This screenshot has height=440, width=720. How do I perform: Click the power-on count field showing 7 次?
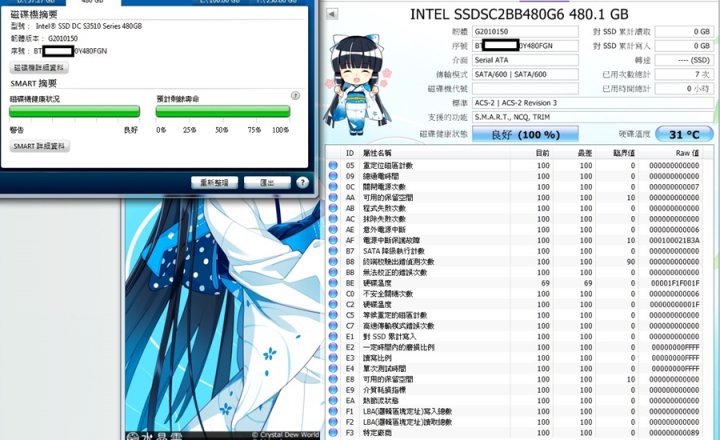(x=684, y=74)
